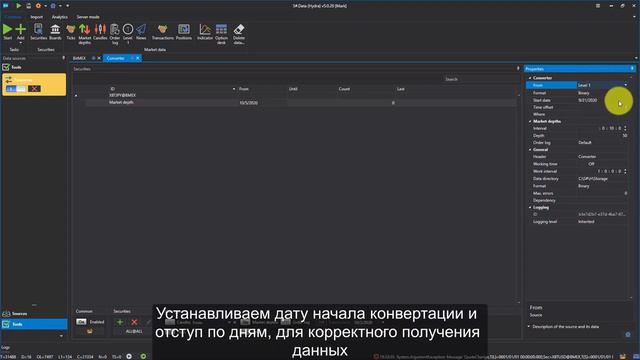
Task: Open the News paper-plane icon
Action: [x=141, y=29]
